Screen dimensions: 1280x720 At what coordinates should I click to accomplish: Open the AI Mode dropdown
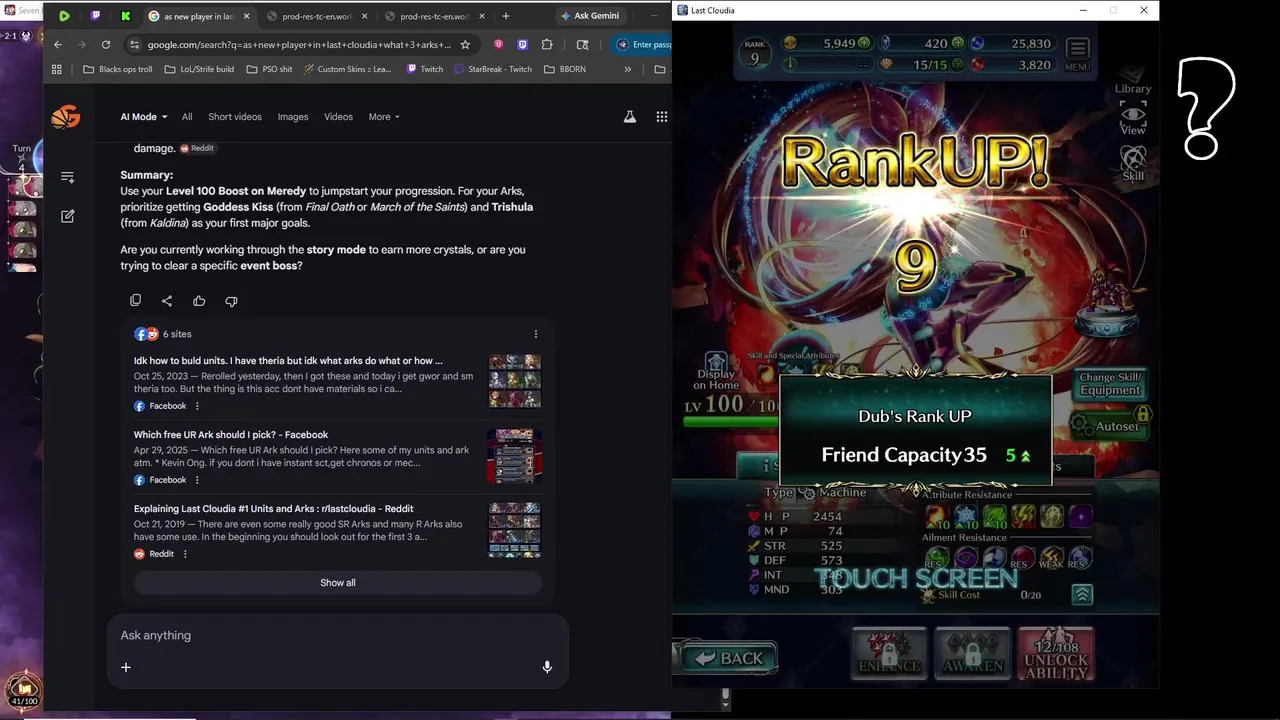click(144, 117)
